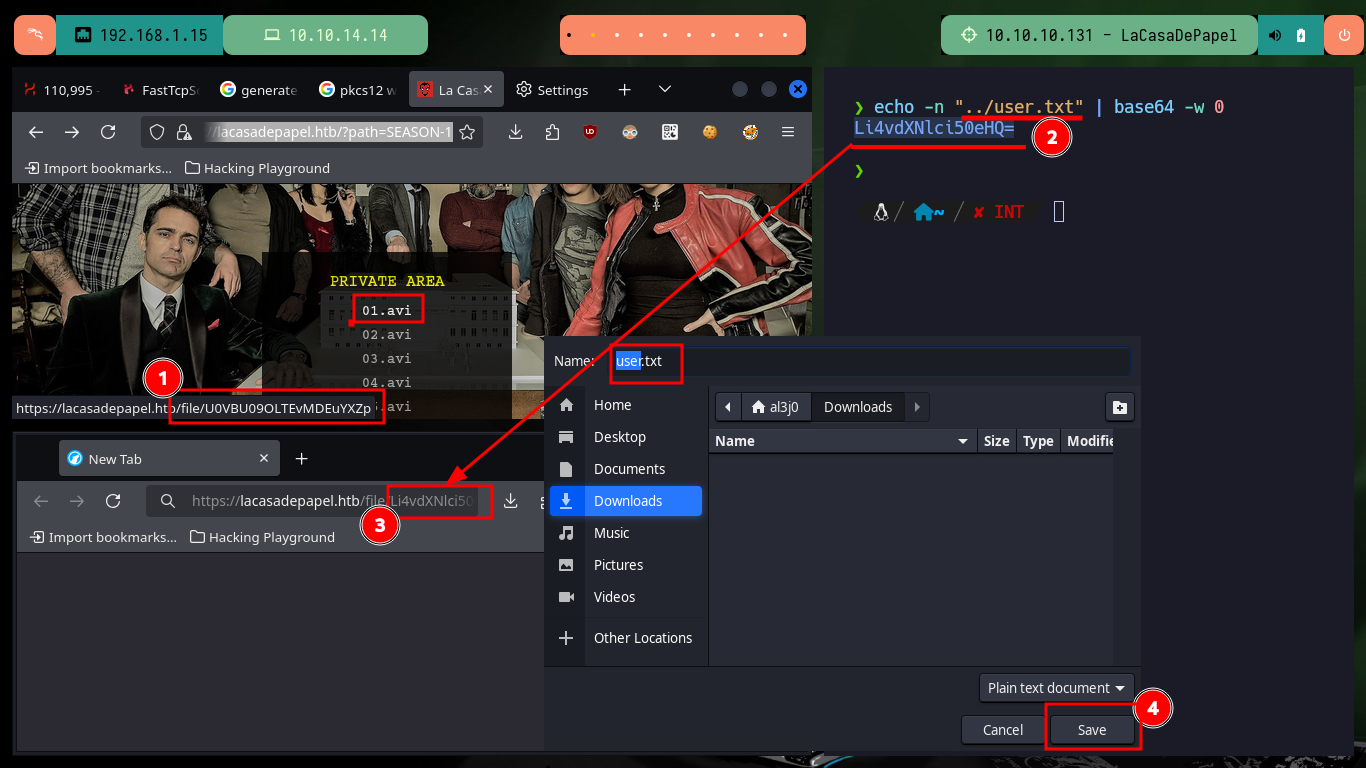Image resolution: width=1366 pixels, height=768 pixels.
Task: Open Other Locations in the save dialog
Action: tap(626, 638)
